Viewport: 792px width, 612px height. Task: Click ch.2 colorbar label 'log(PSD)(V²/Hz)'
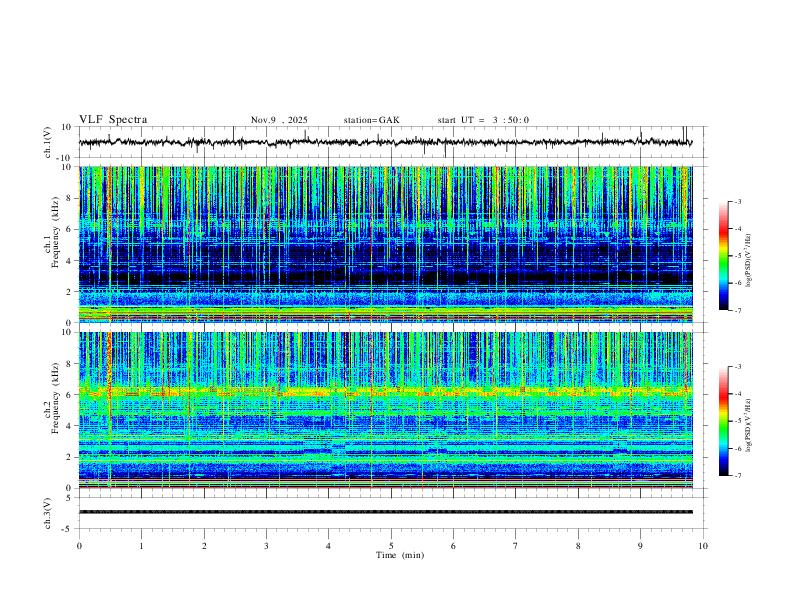tap(748, 425)
